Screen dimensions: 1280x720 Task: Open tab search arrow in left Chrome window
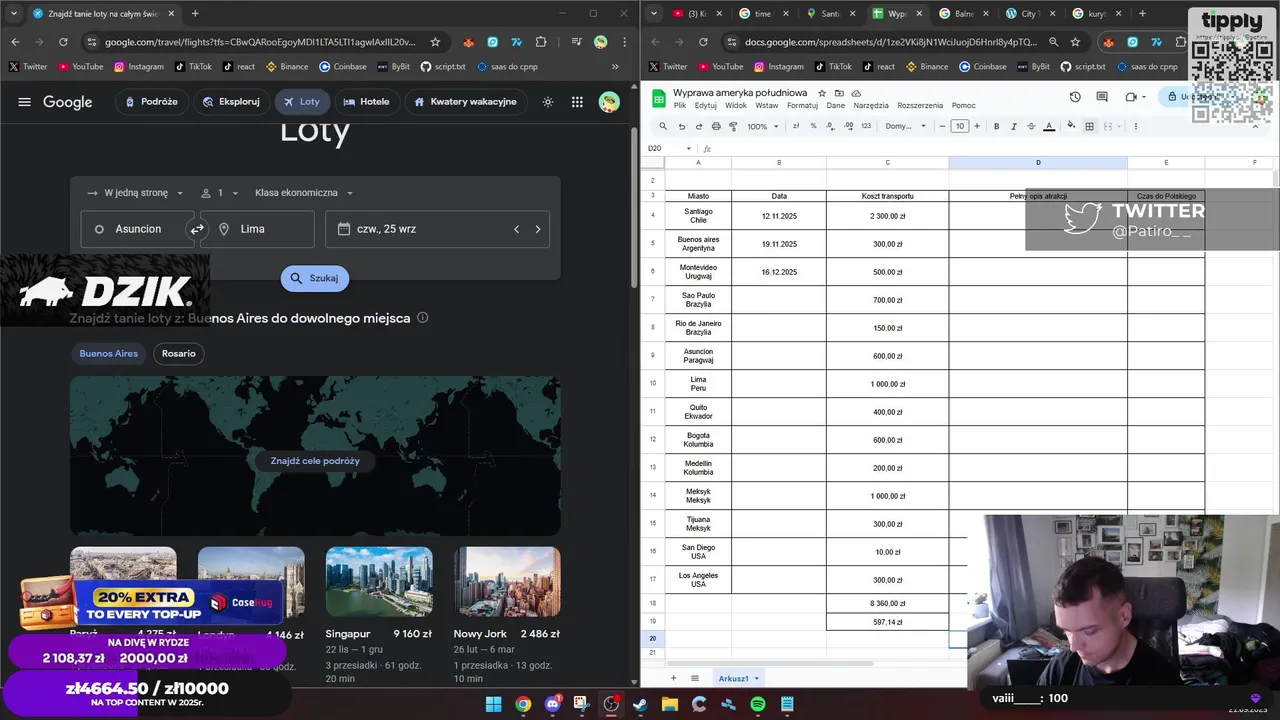click(14, 13)
